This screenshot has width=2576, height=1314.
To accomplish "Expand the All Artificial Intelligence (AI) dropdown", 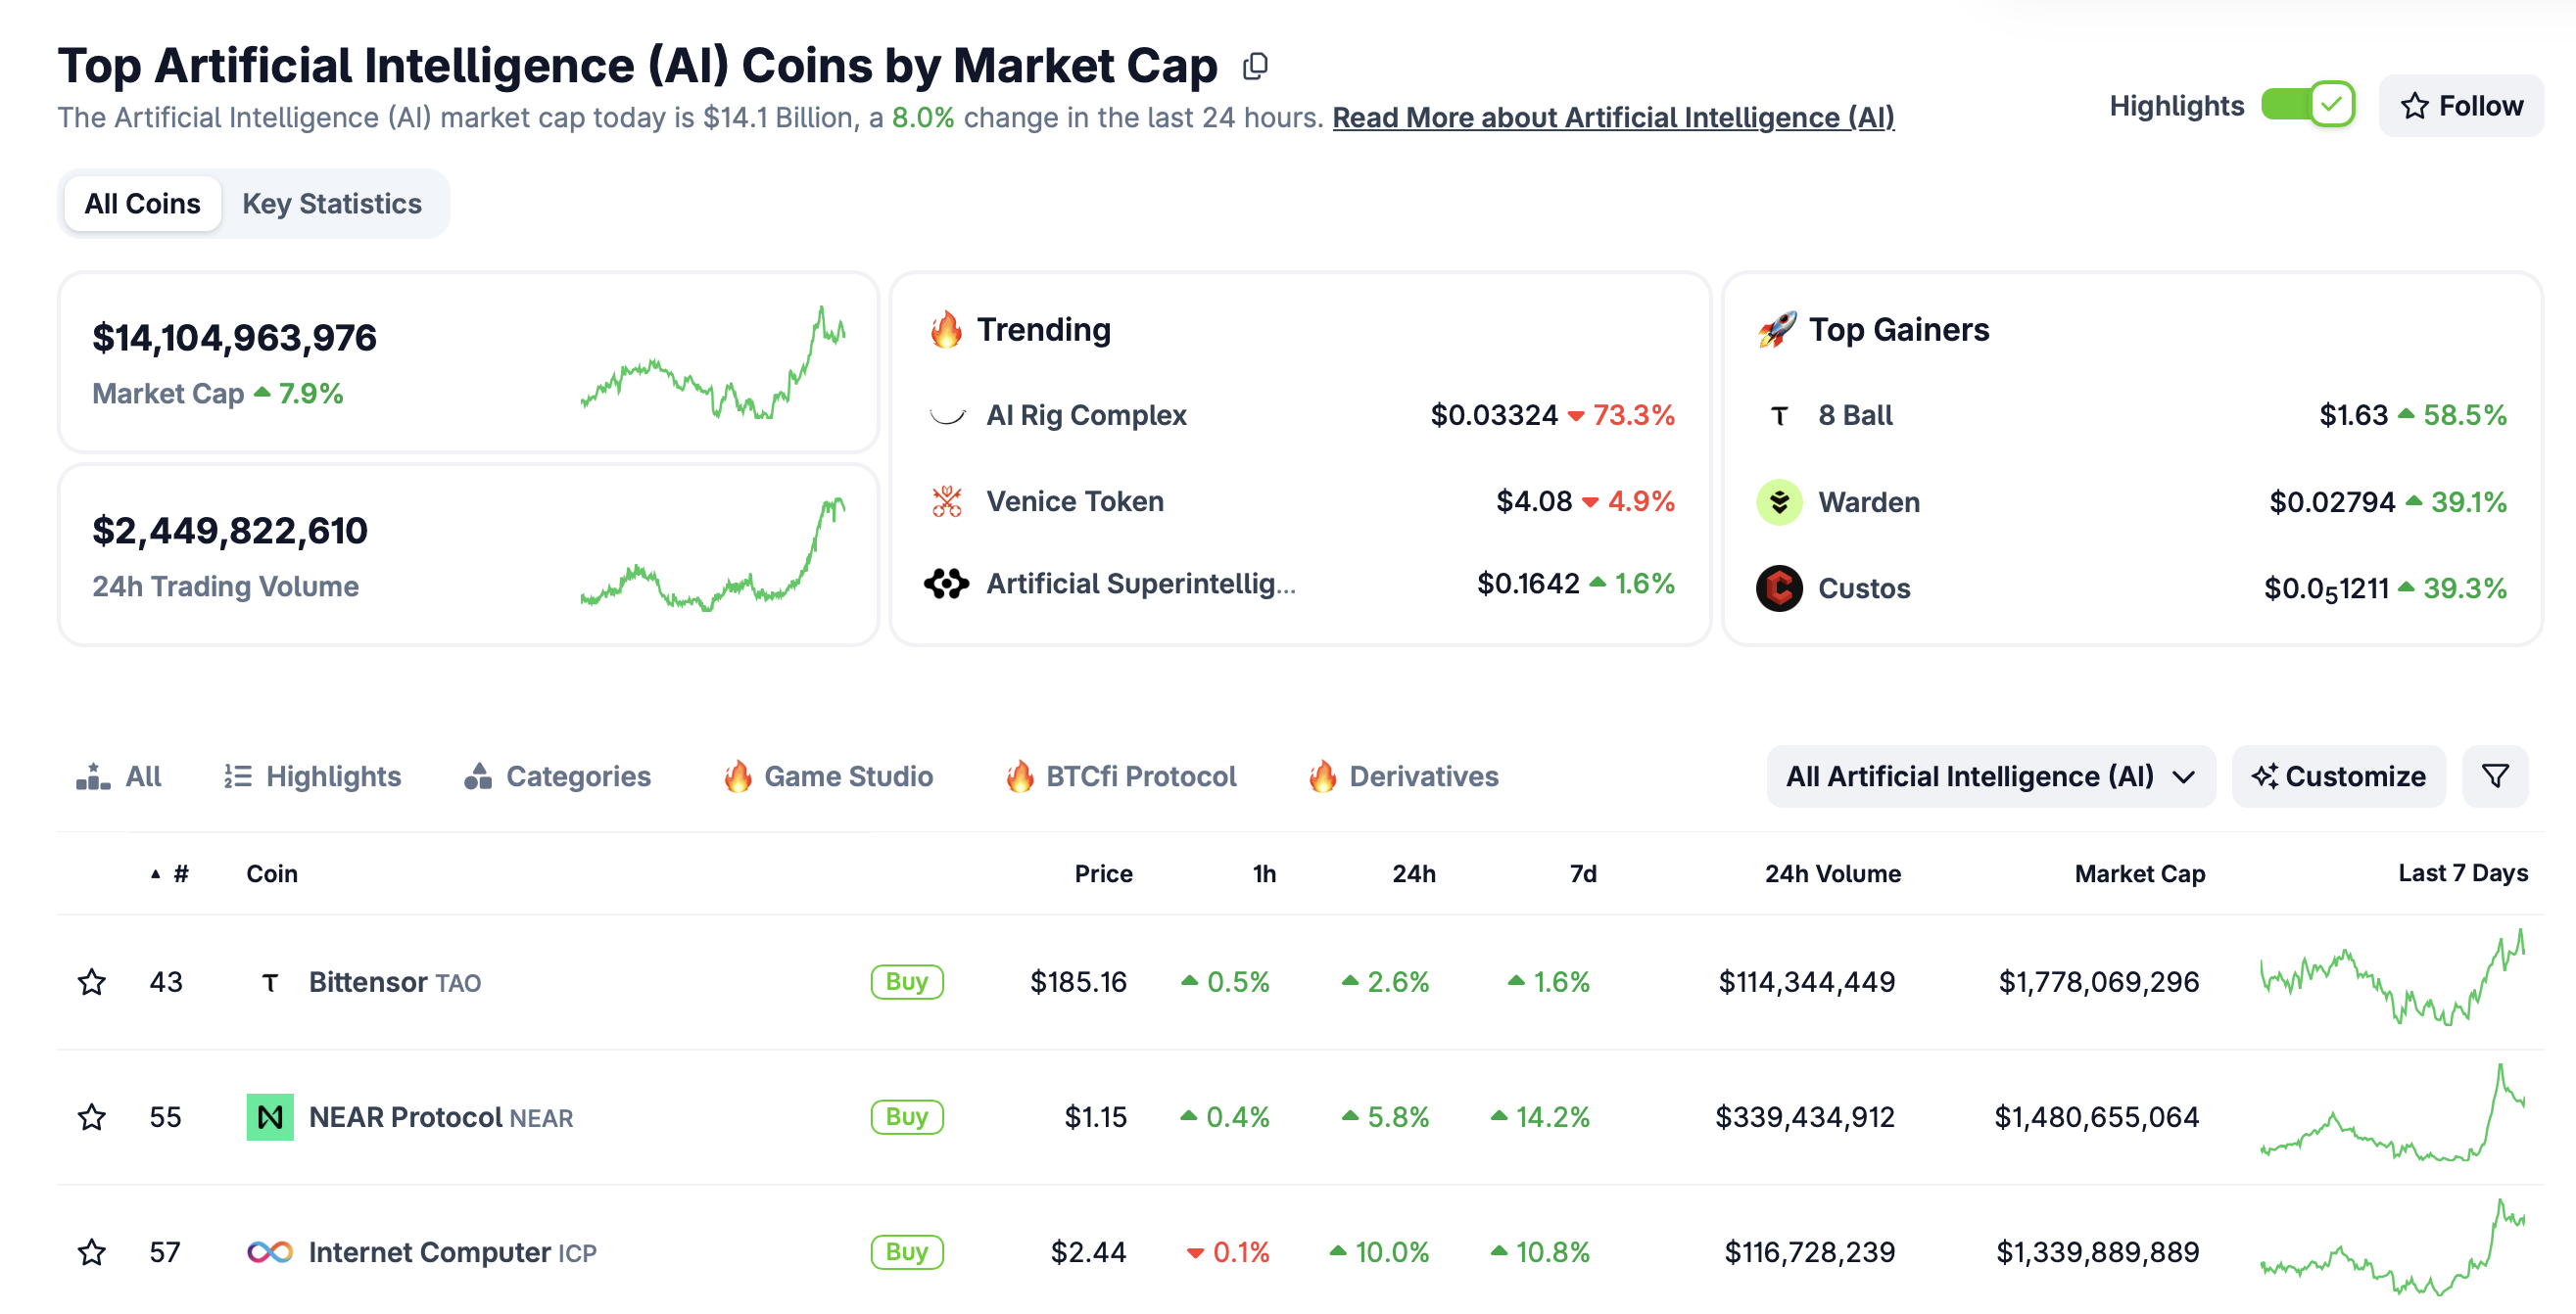I will (1989, 776).
